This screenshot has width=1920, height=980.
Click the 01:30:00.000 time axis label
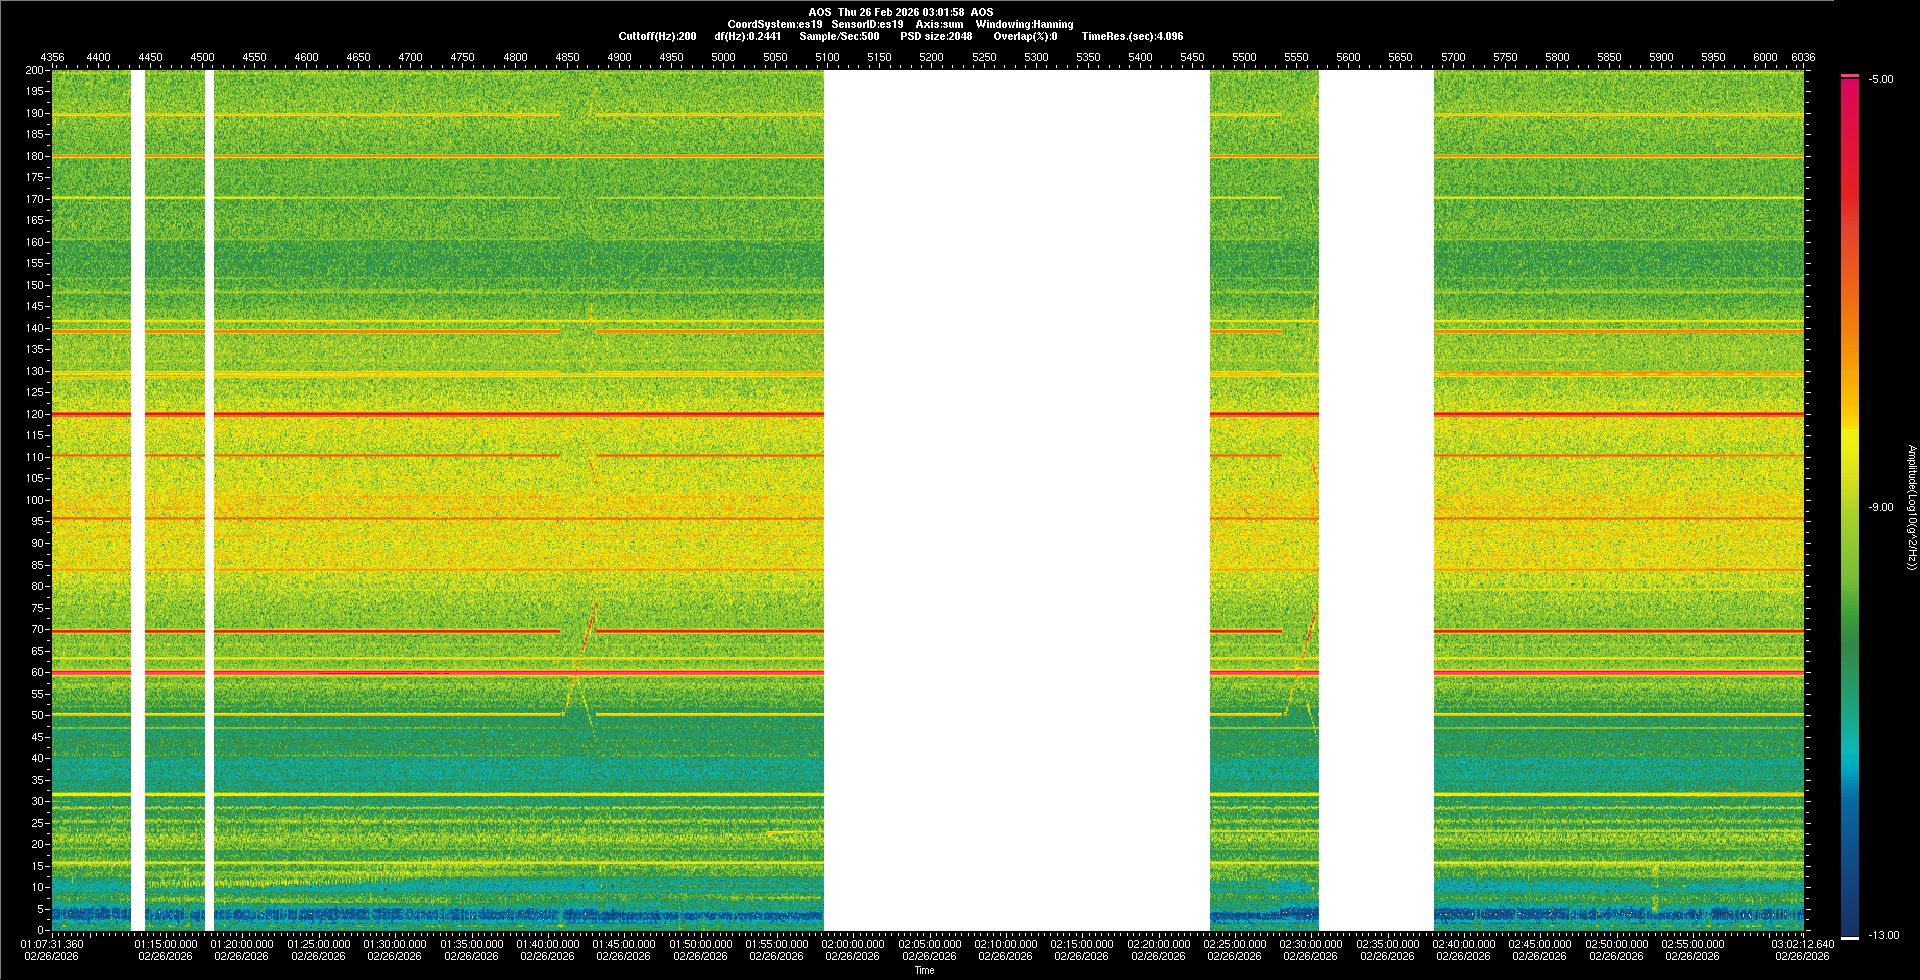click(x=395, y=944)
